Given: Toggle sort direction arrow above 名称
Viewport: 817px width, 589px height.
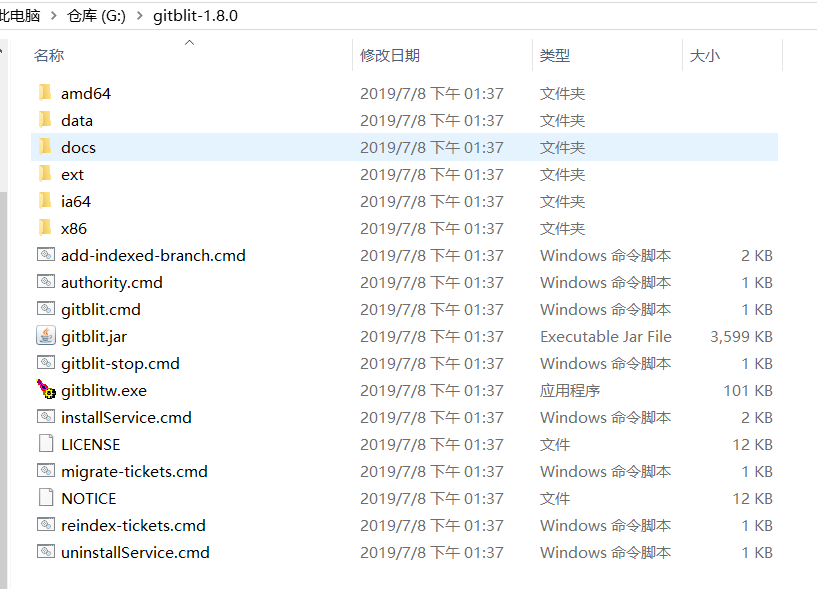Looking at the screenshot, I should pyautogui.click(x=190, y=43).
